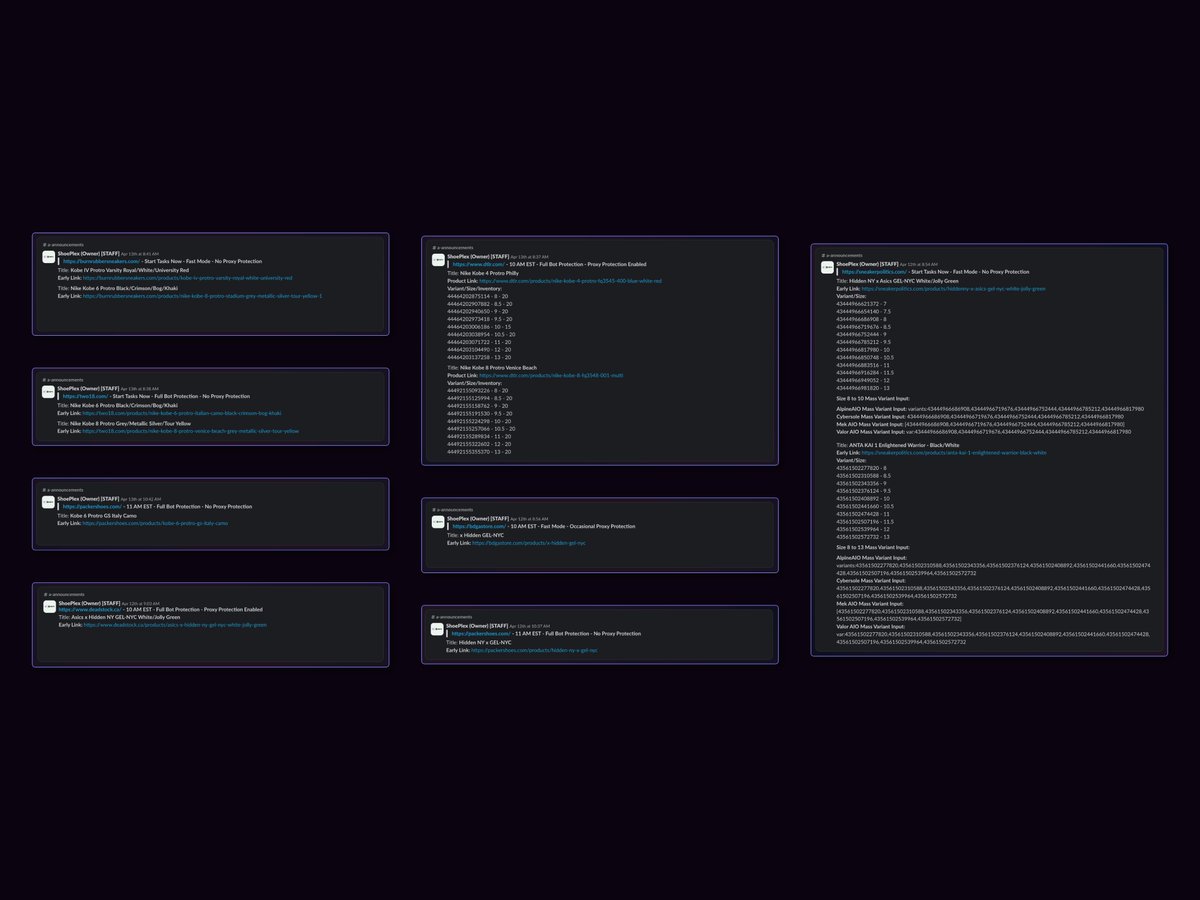Open anta-kai-1-enlightened-warrior early link

[954, 453]
